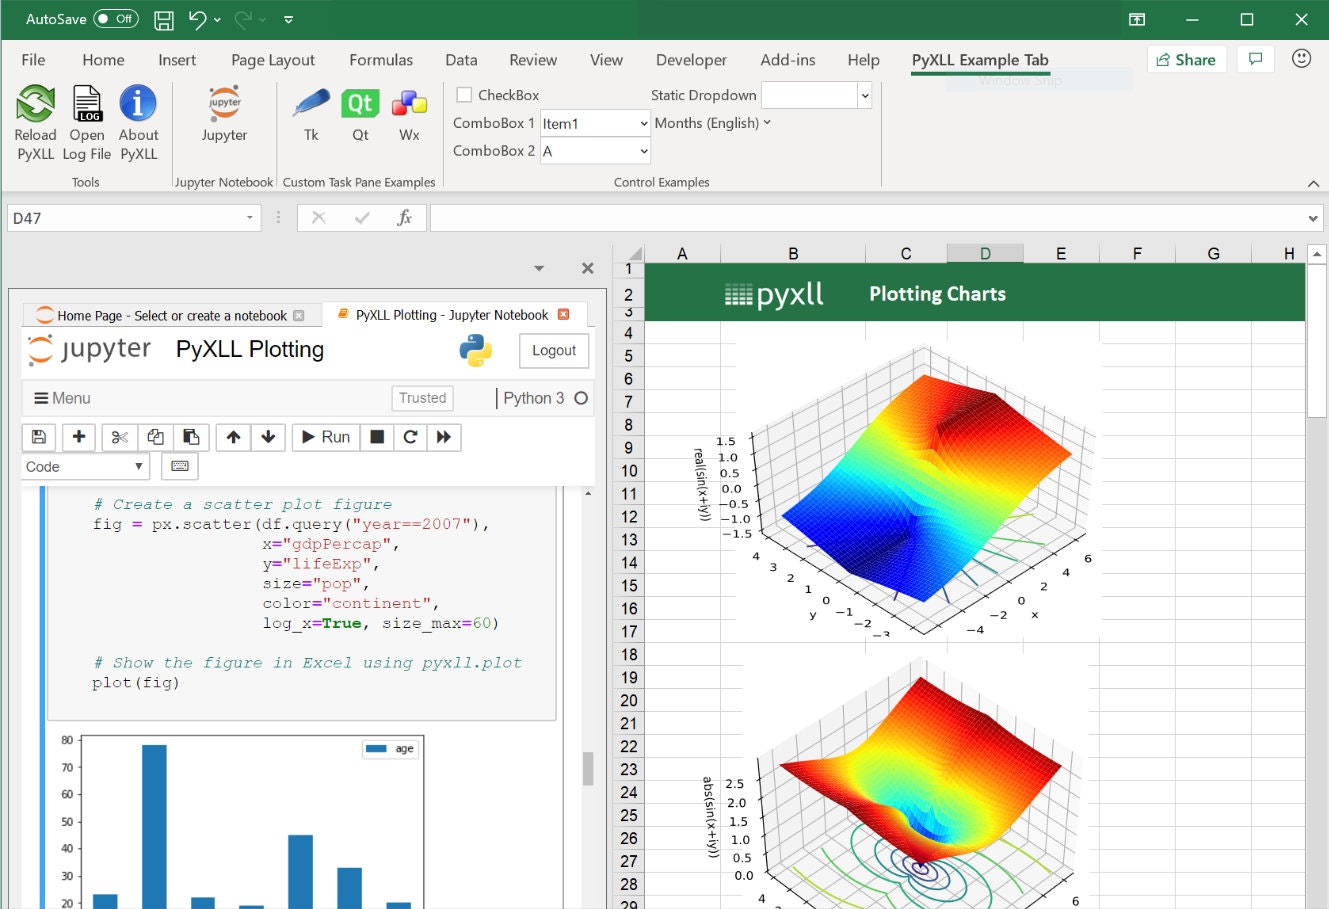1329x909 pixels.
Task: Toggle the AutoSave switch
Action: (115, 19)
